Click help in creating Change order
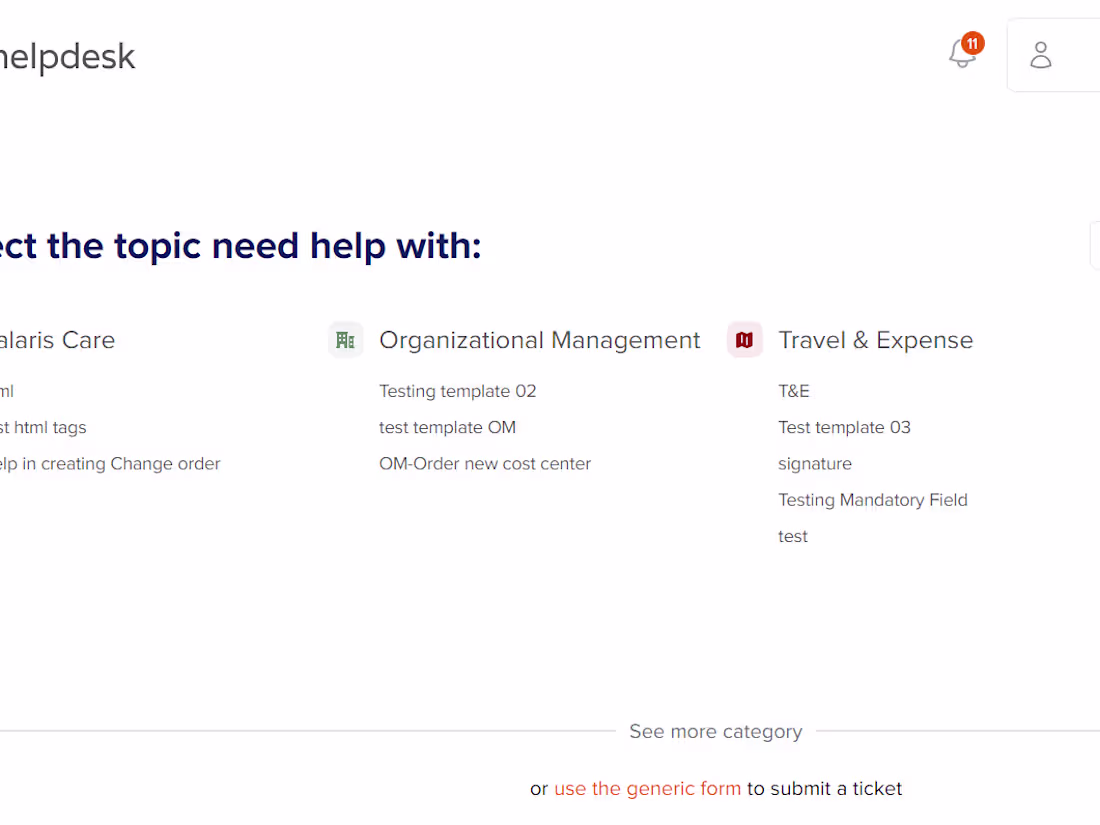Viewport: 1100px width, 825px height. coord(110,463)
